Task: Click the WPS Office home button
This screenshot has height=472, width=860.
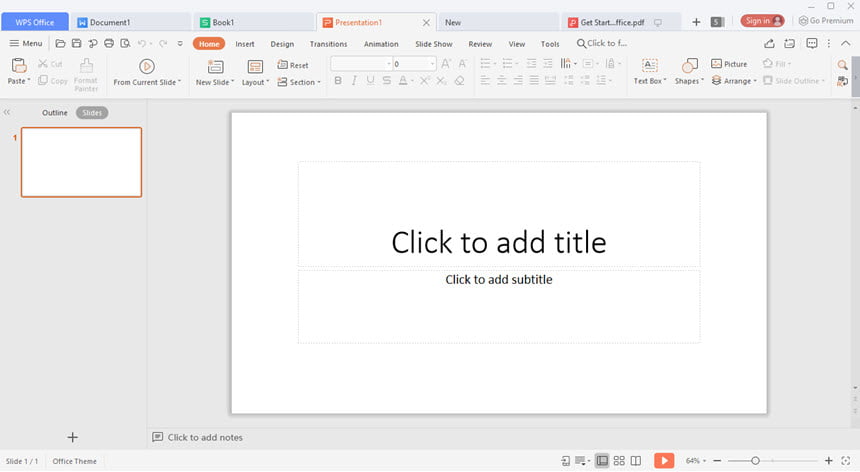Action: pyautogui.click(x=35, y=22)
